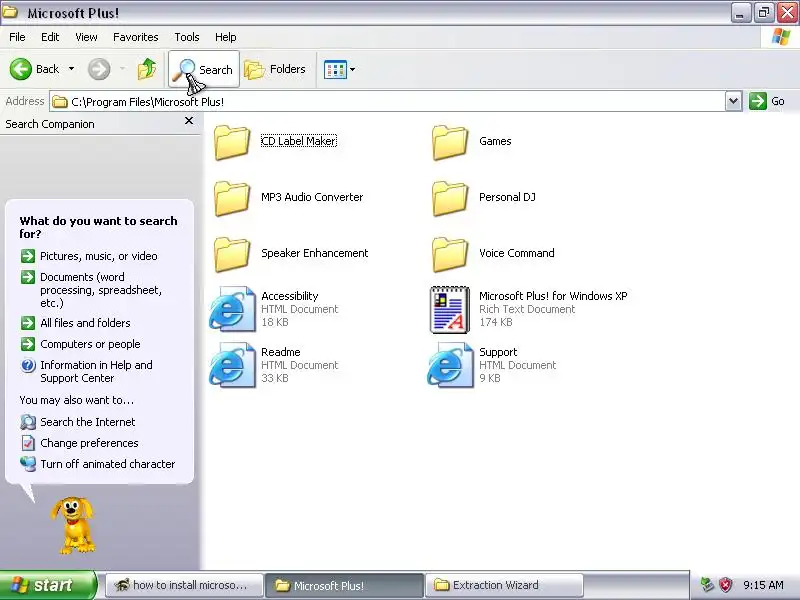Select the Microsoft Plus! Rich Text document icon
Viewport: 800px width, 600px height.
point(450,310)
